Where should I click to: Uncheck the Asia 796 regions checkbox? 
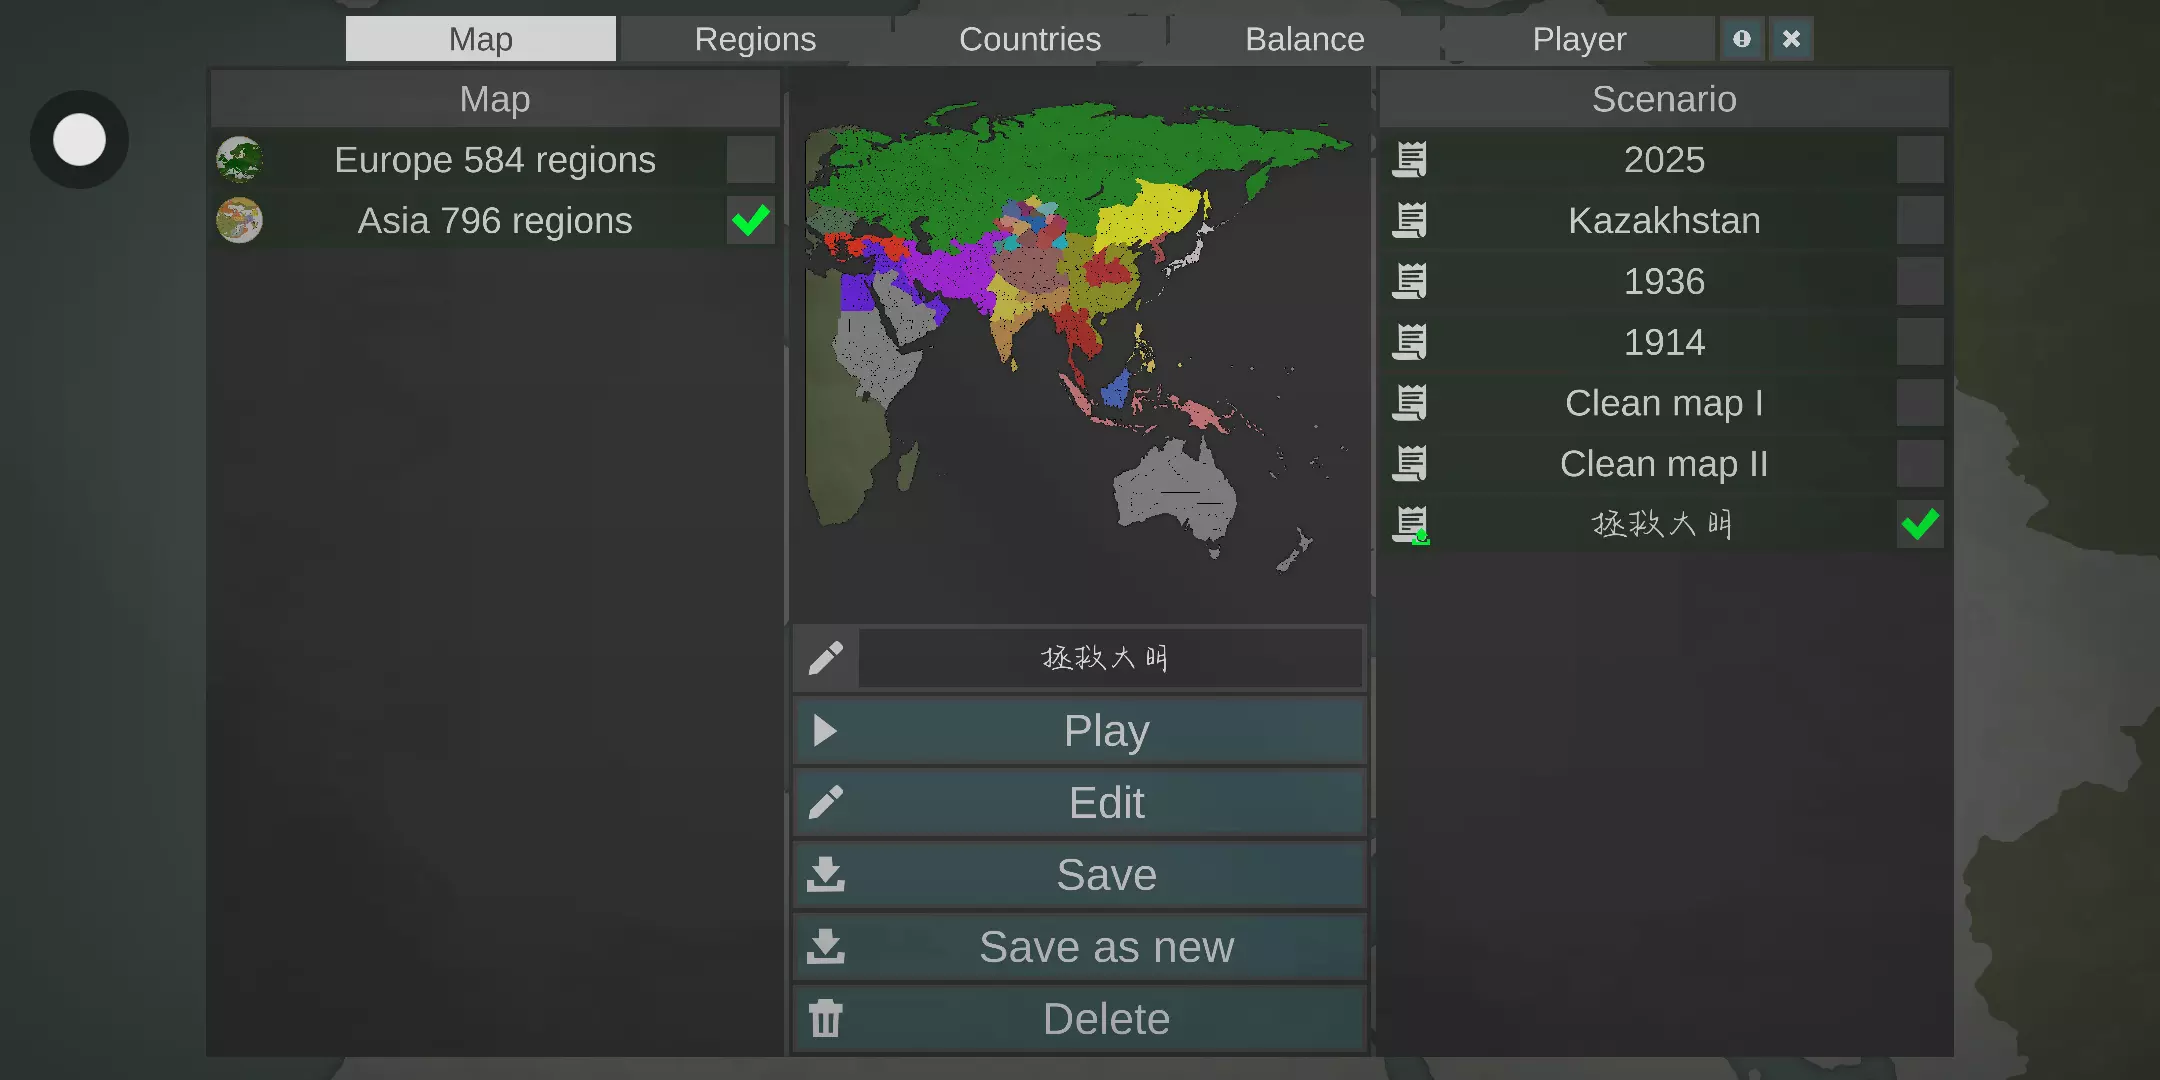tap(750, 221)
